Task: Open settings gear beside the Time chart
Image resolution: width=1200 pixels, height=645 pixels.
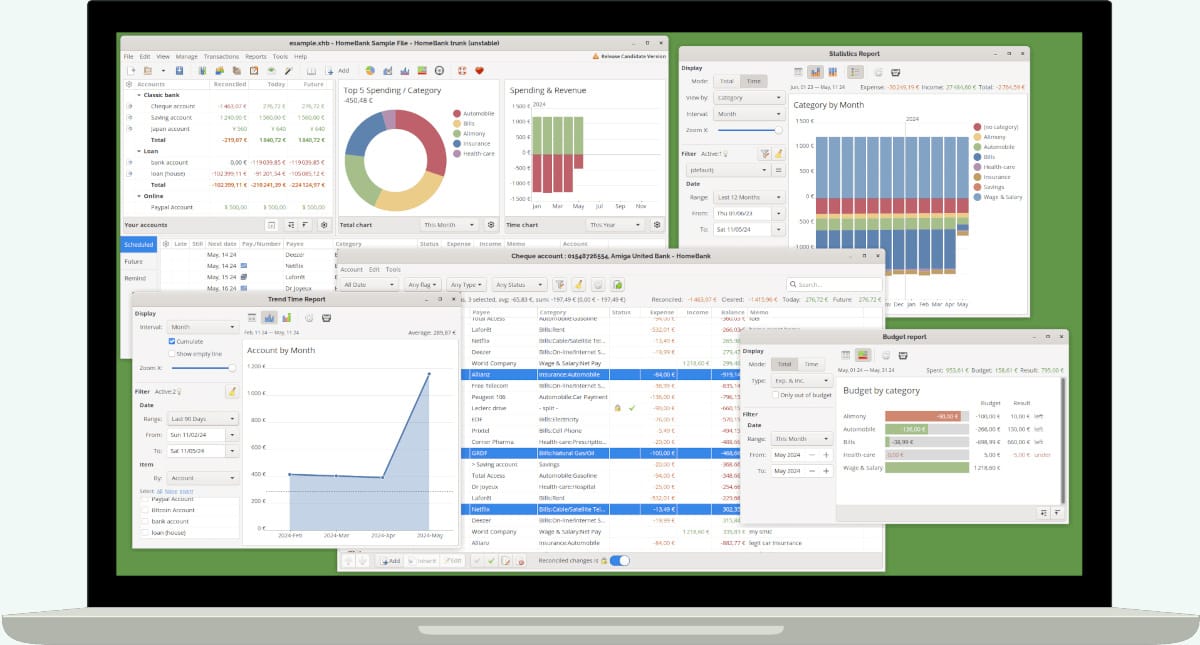Action: pyautogui.click(x=656, y=225)
